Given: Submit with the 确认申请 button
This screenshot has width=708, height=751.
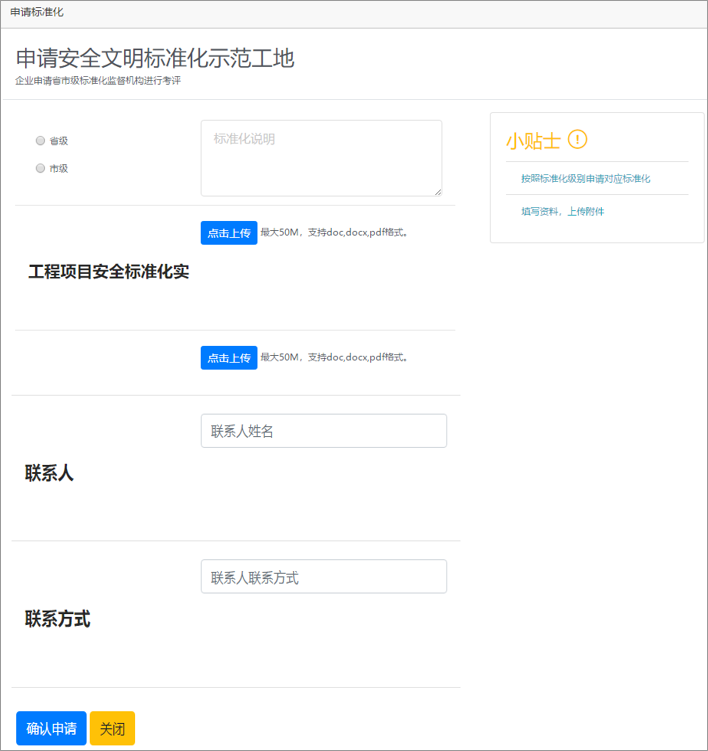Looking at the screenshot, I should coord(51,728).
